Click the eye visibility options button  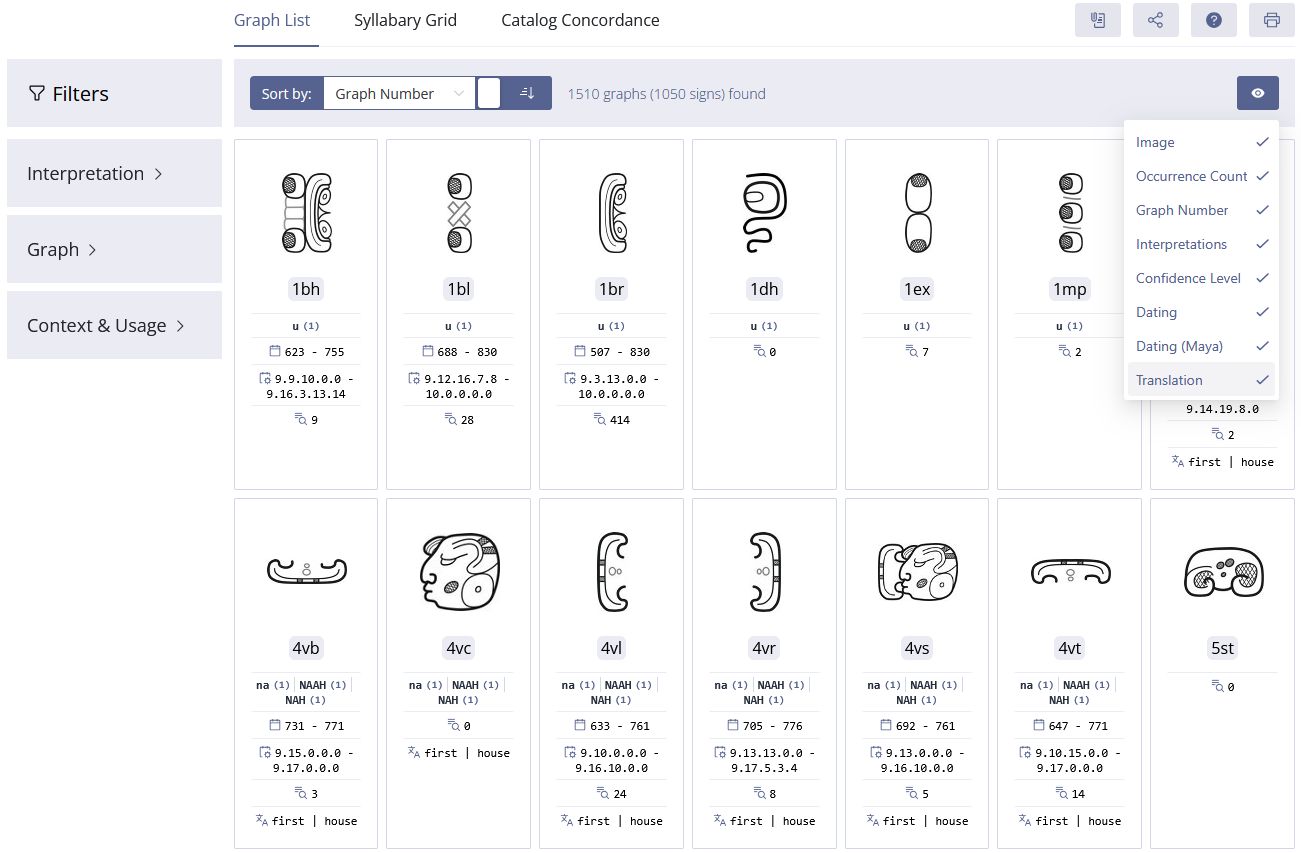click(x=1258, y=93)
